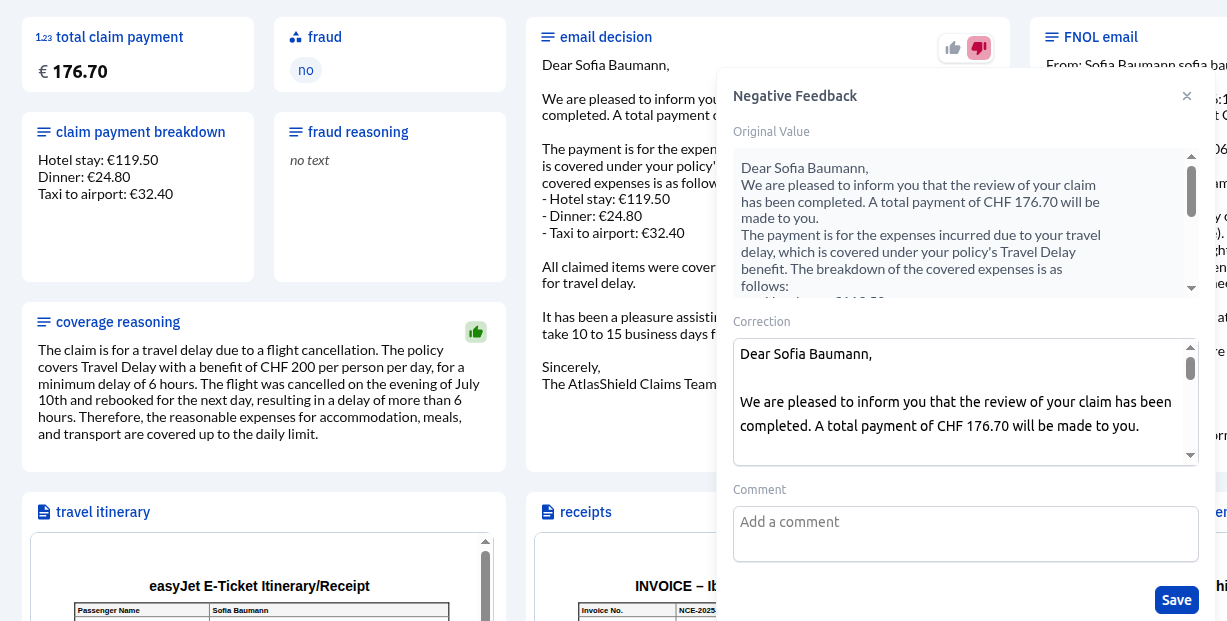The image size is (1227, 621).
Task: Type in the Add a comment field
Action: 965,534
